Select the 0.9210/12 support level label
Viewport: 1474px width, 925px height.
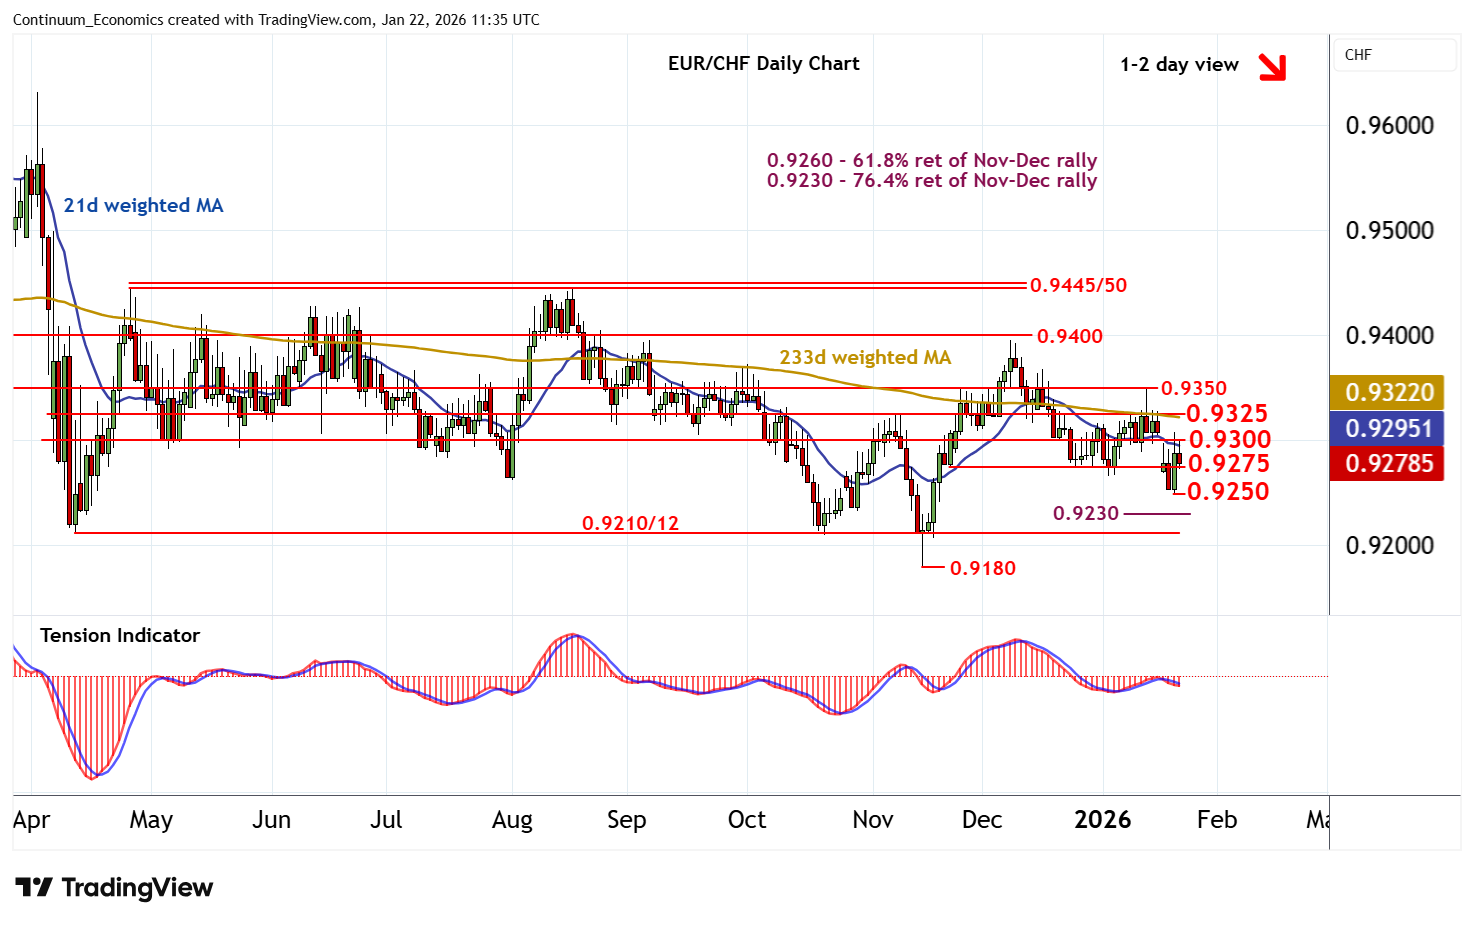pos(630,523)
